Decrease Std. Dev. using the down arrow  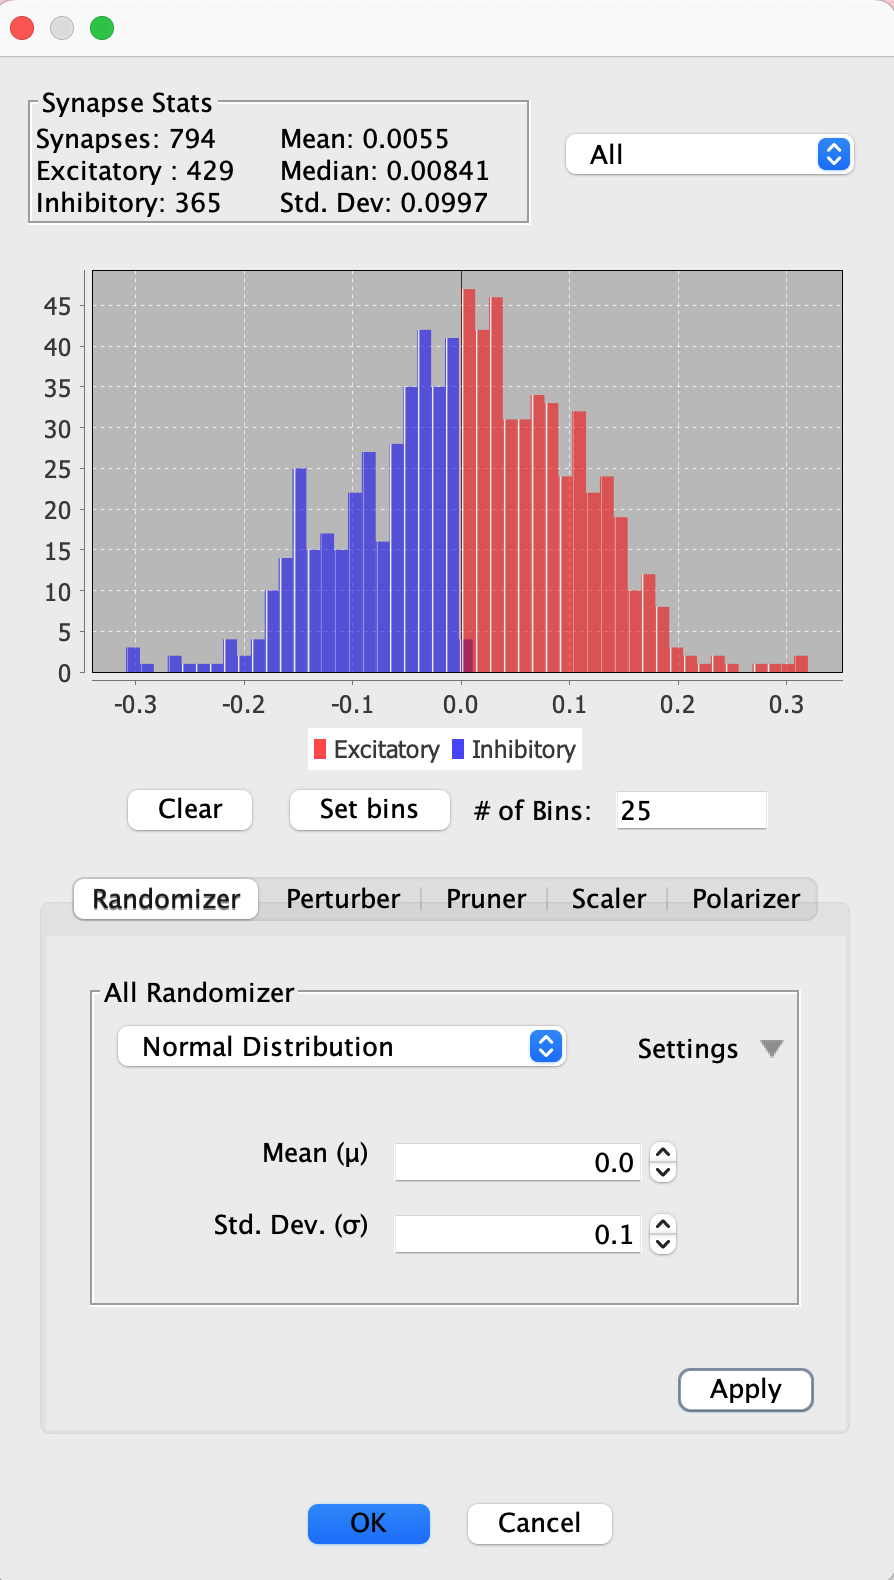point(663,1244)
